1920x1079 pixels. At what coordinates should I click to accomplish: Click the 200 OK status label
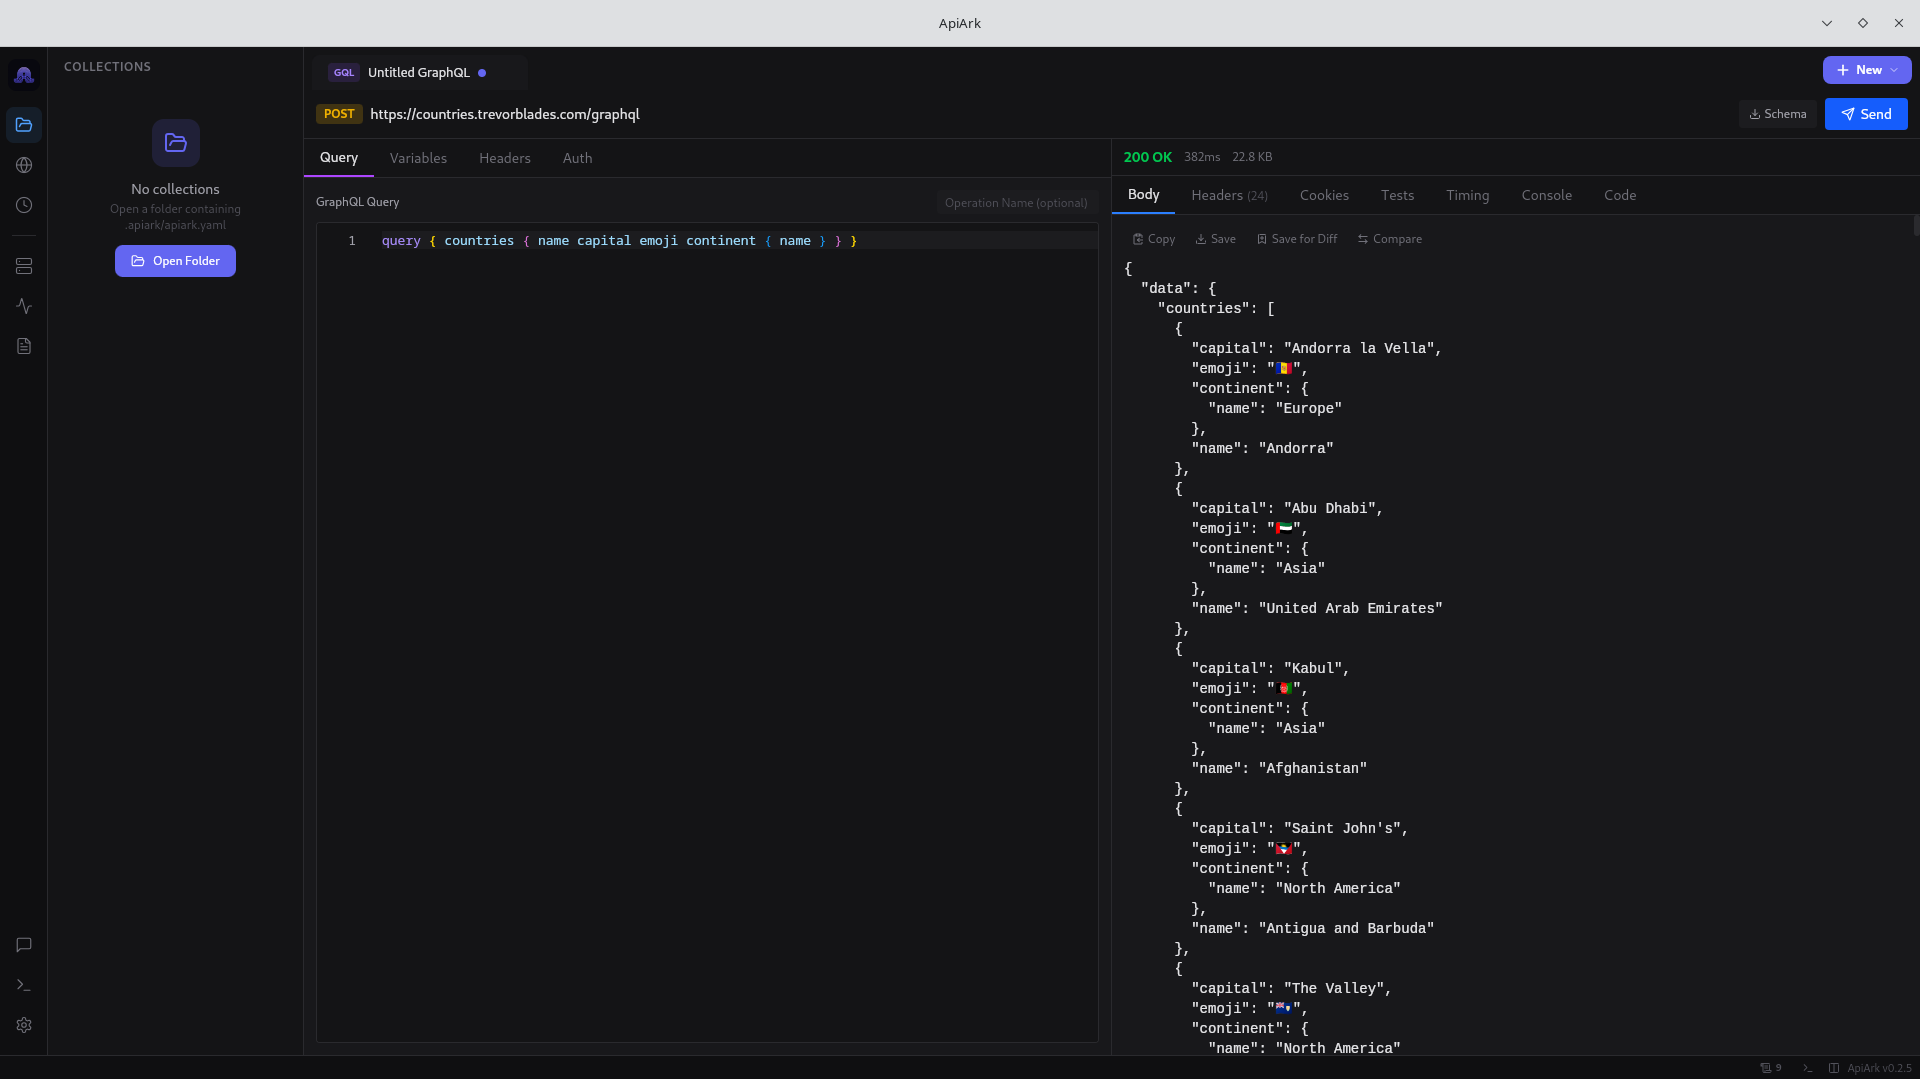(1147, 157)
